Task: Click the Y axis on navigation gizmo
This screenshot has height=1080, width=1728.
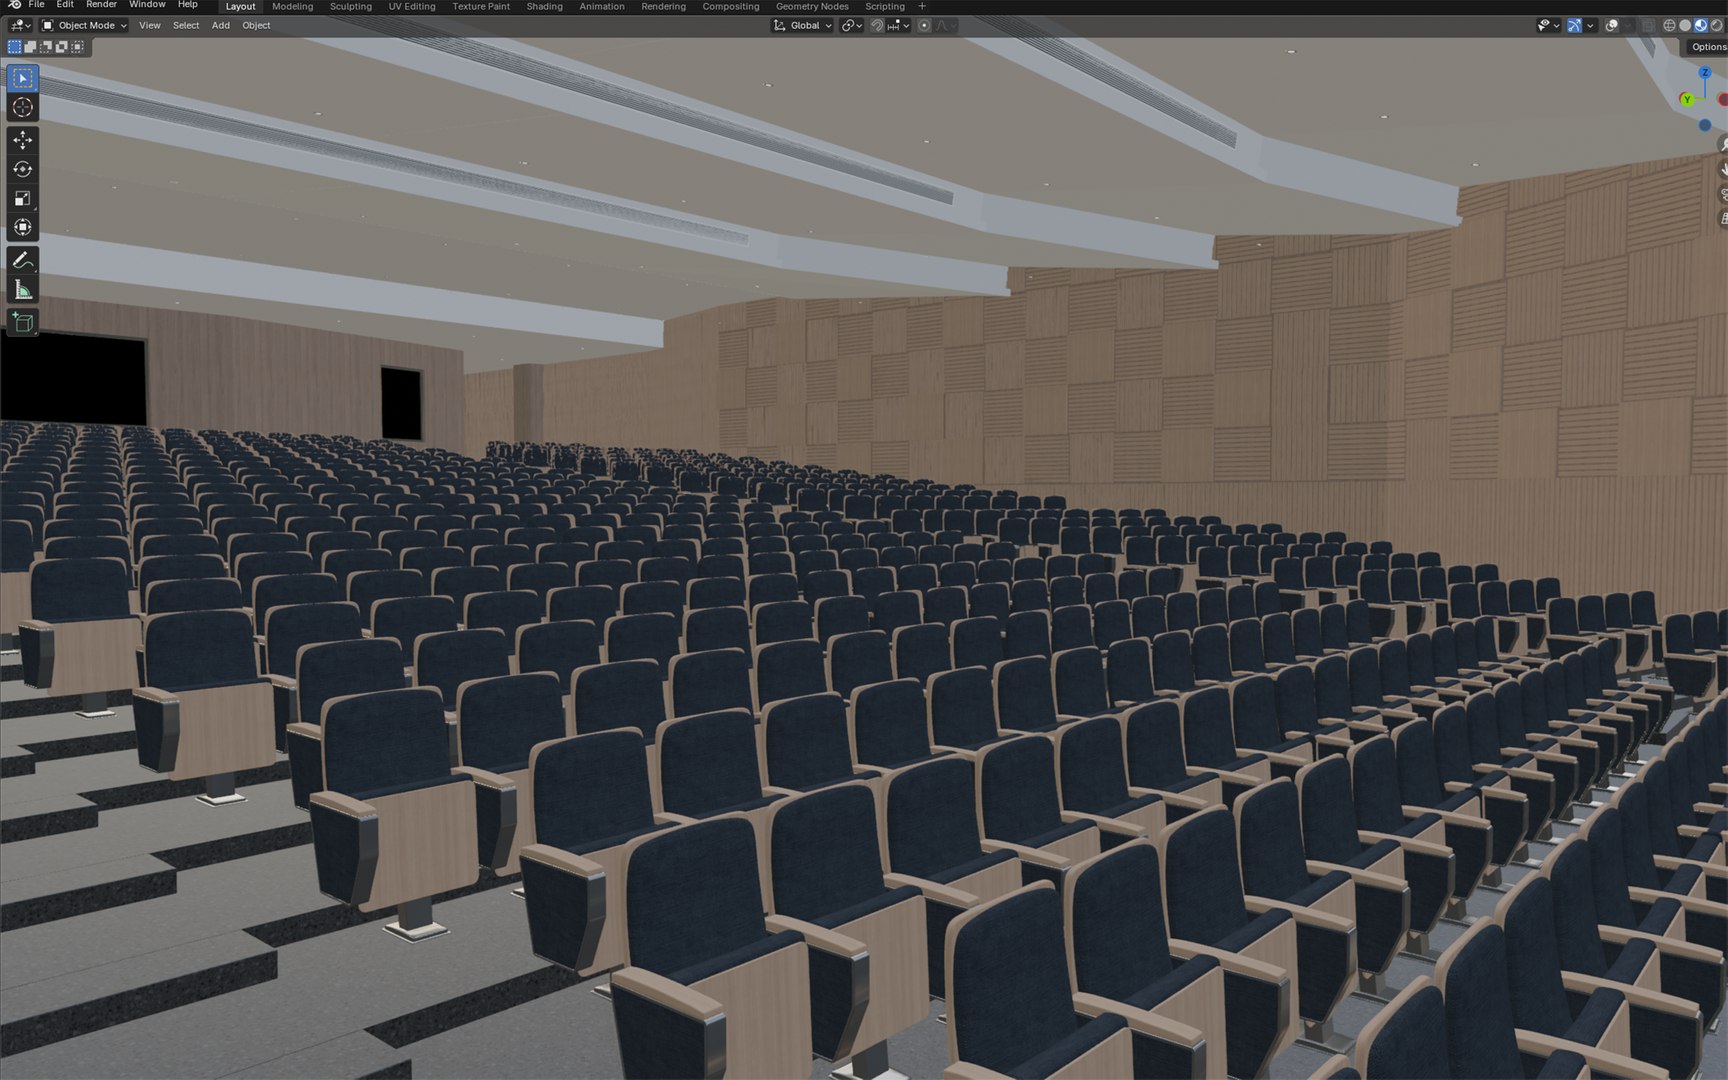Action: (1687, 99)
